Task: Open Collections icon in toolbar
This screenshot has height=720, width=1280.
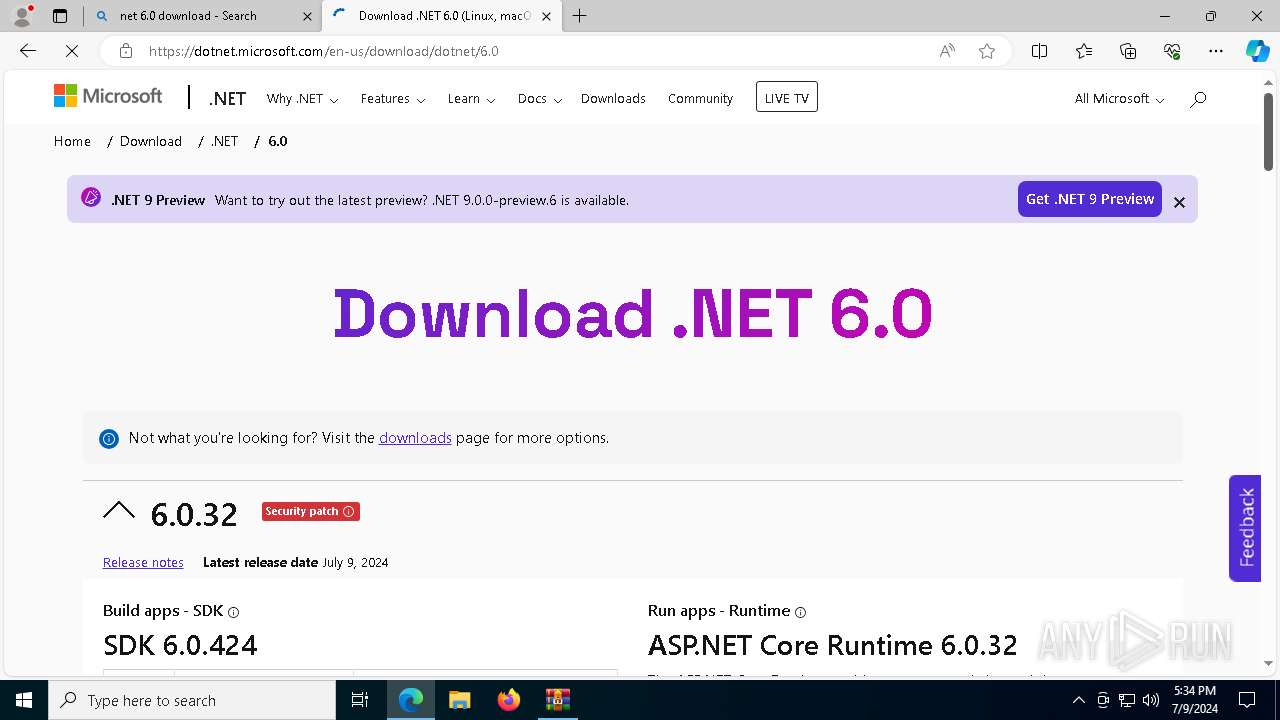Action: tap(1128, 51)
